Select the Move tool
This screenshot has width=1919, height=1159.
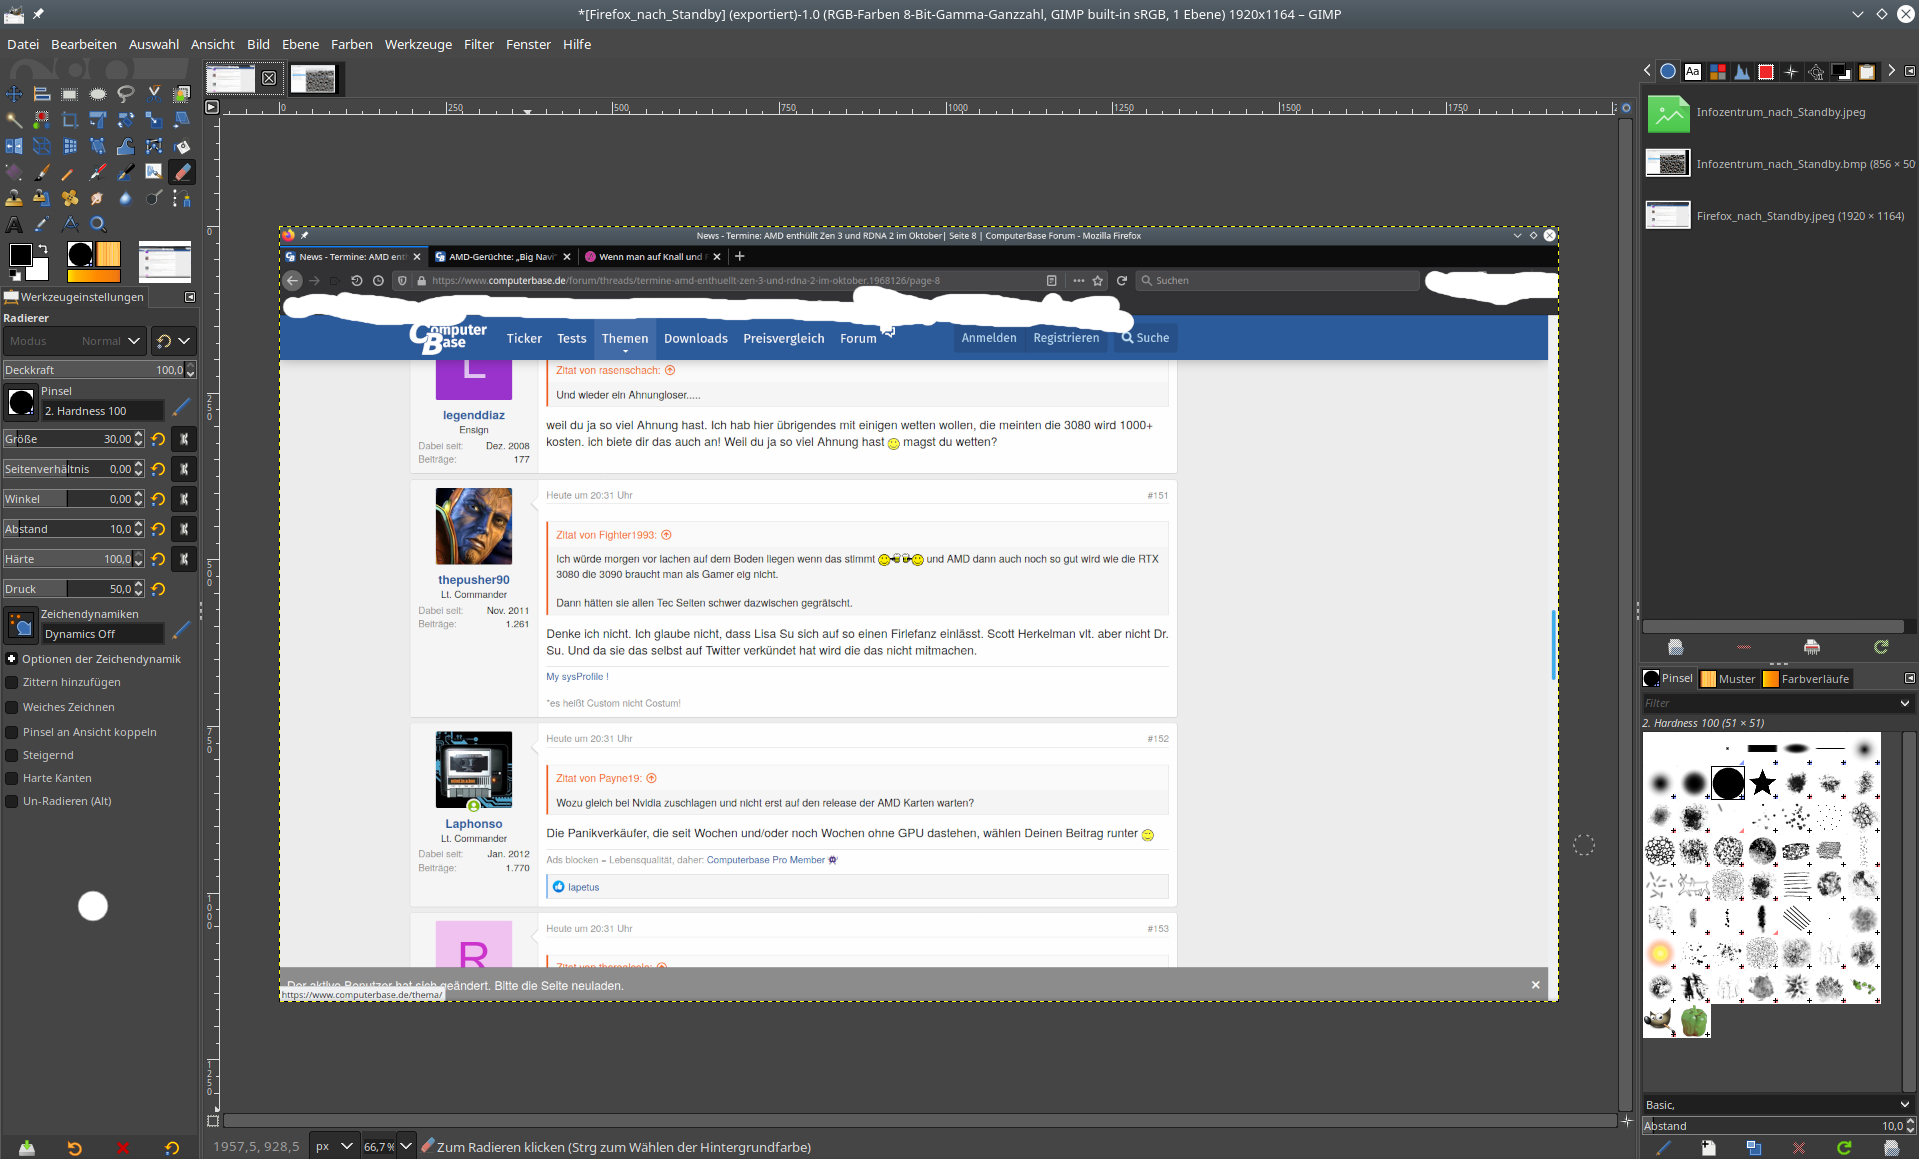(14, 94)
